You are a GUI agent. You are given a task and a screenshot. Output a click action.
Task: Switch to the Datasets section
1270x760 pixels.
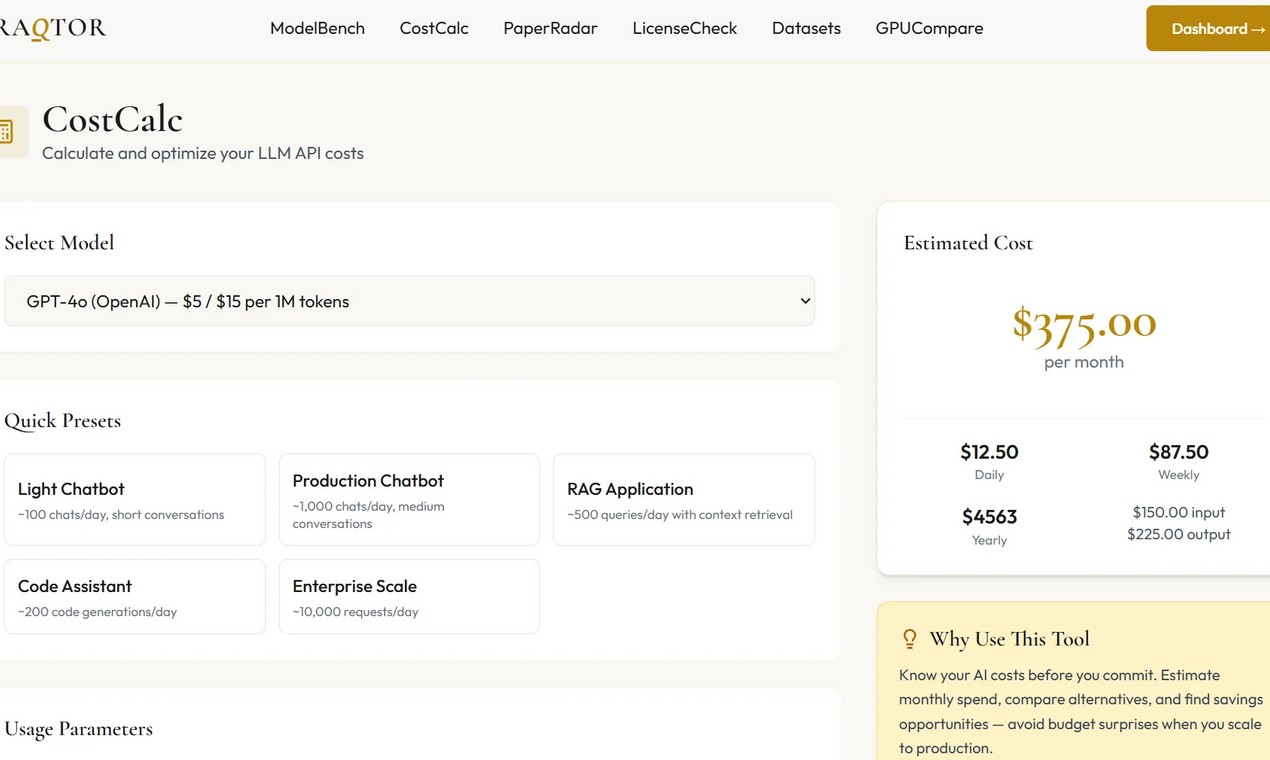coord(806,28)
